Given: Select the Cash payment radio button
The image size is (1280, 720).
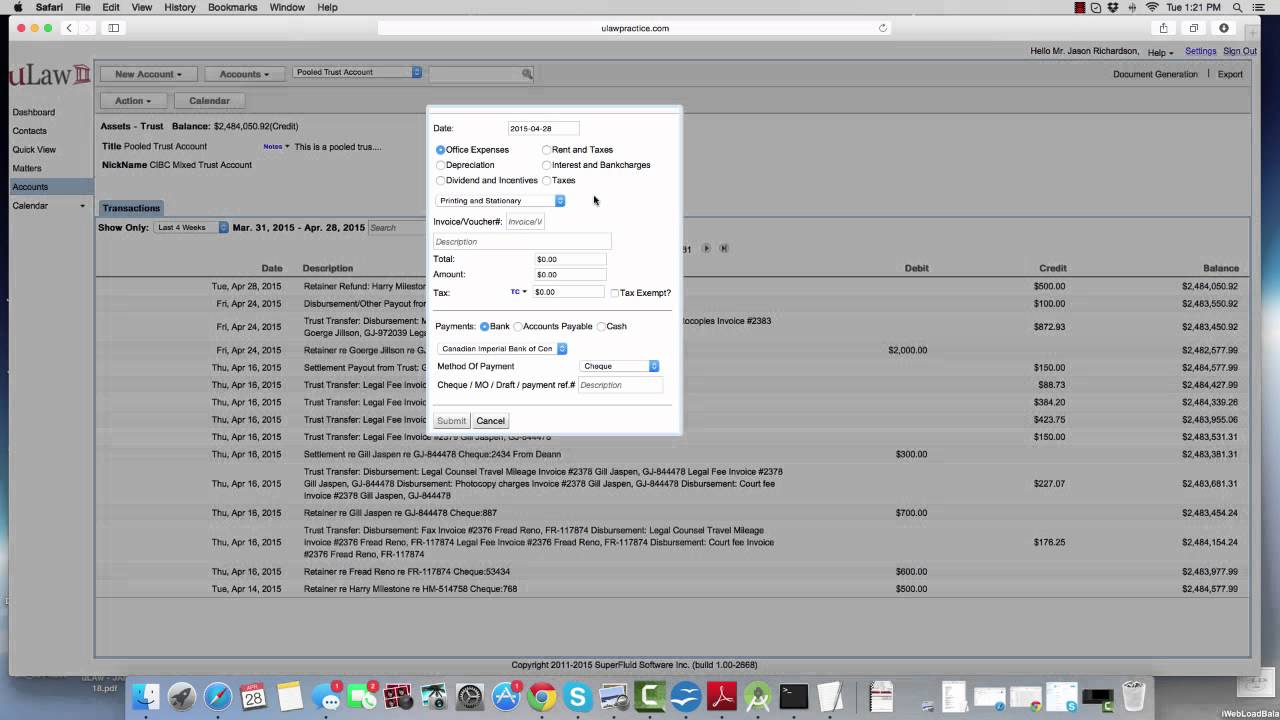Looking at the screenshot, I should (601, 327).
